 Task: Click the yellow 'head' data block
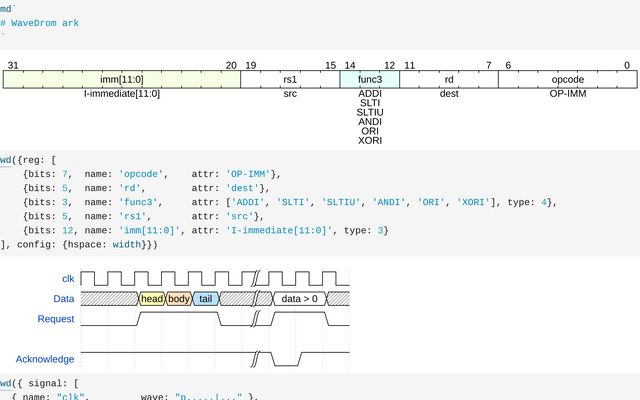(152, 299)
